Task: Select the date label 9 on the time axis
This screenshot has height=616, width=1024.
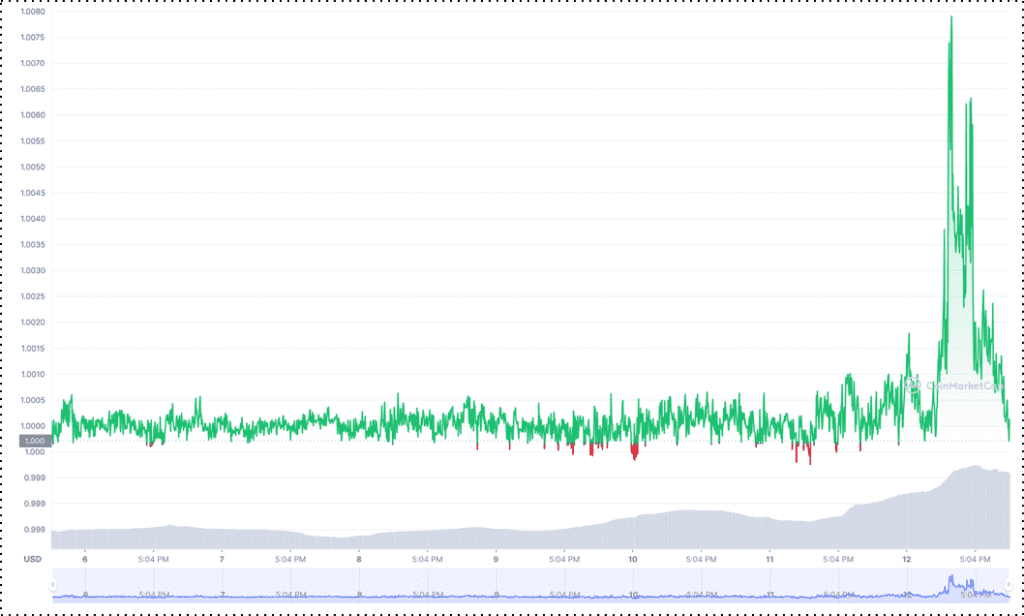Action: [496, 558]
